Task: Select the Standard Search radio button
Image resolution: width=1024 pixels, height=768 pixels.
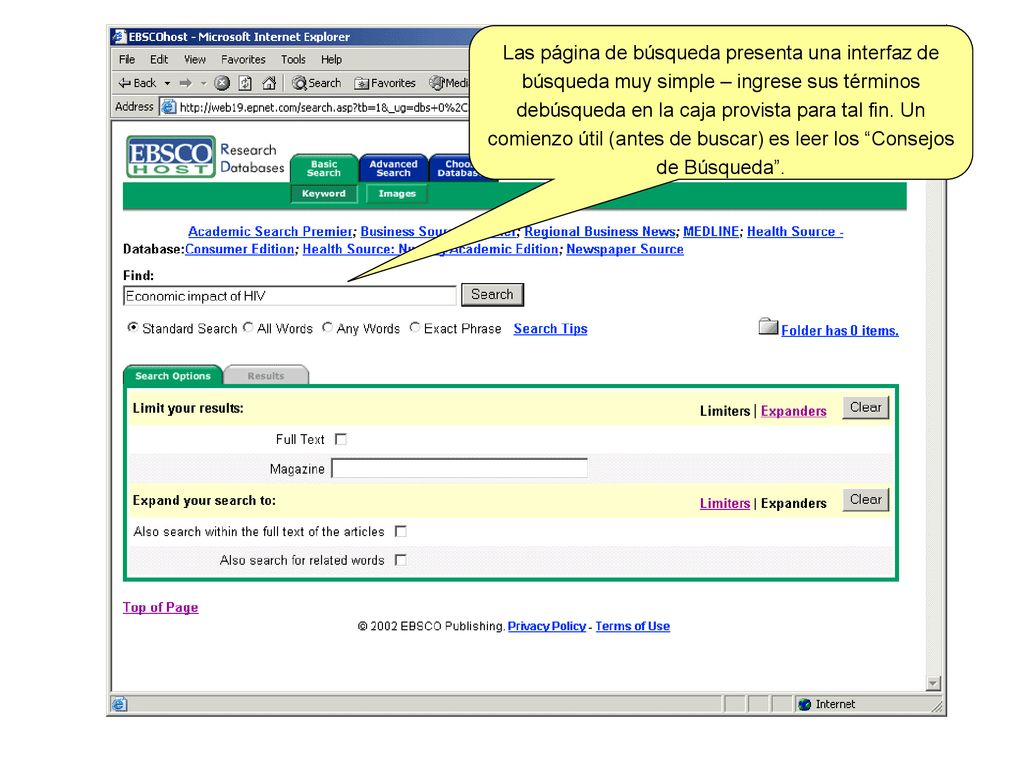Action: click(133, 328)
